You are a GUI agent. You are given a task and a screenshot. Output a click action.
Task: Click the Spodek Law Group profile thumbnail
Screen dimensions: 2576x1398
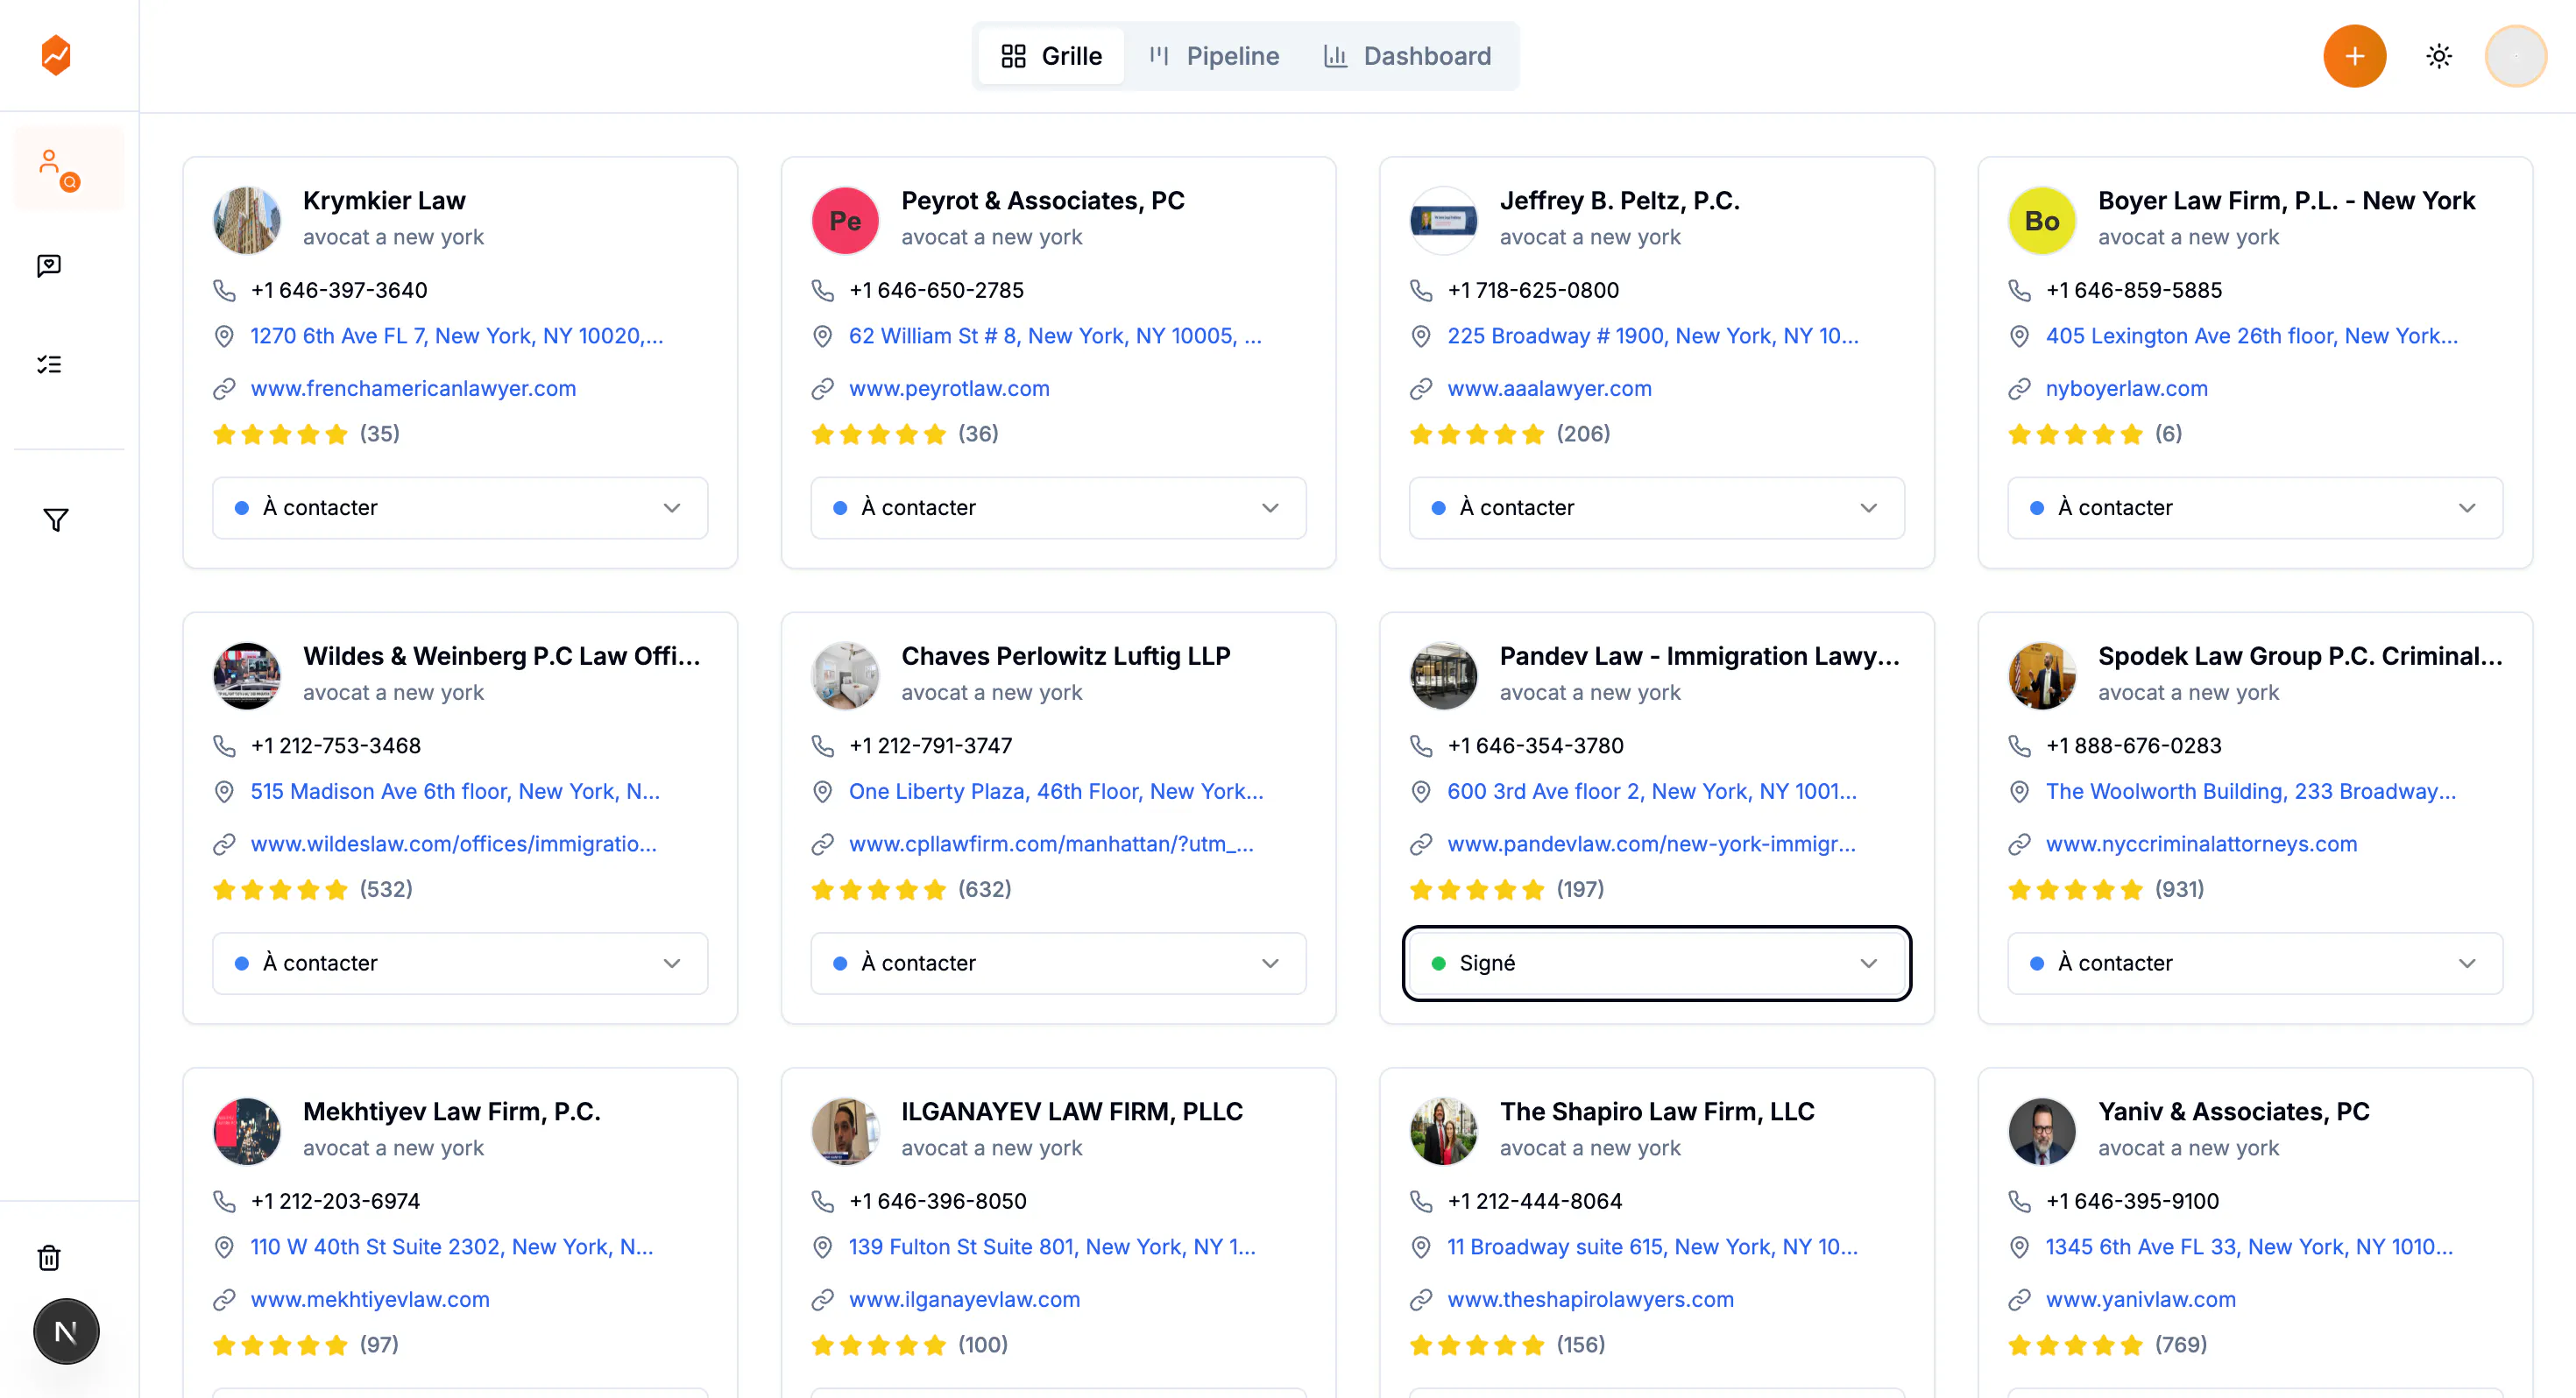tap(2042, 676)
